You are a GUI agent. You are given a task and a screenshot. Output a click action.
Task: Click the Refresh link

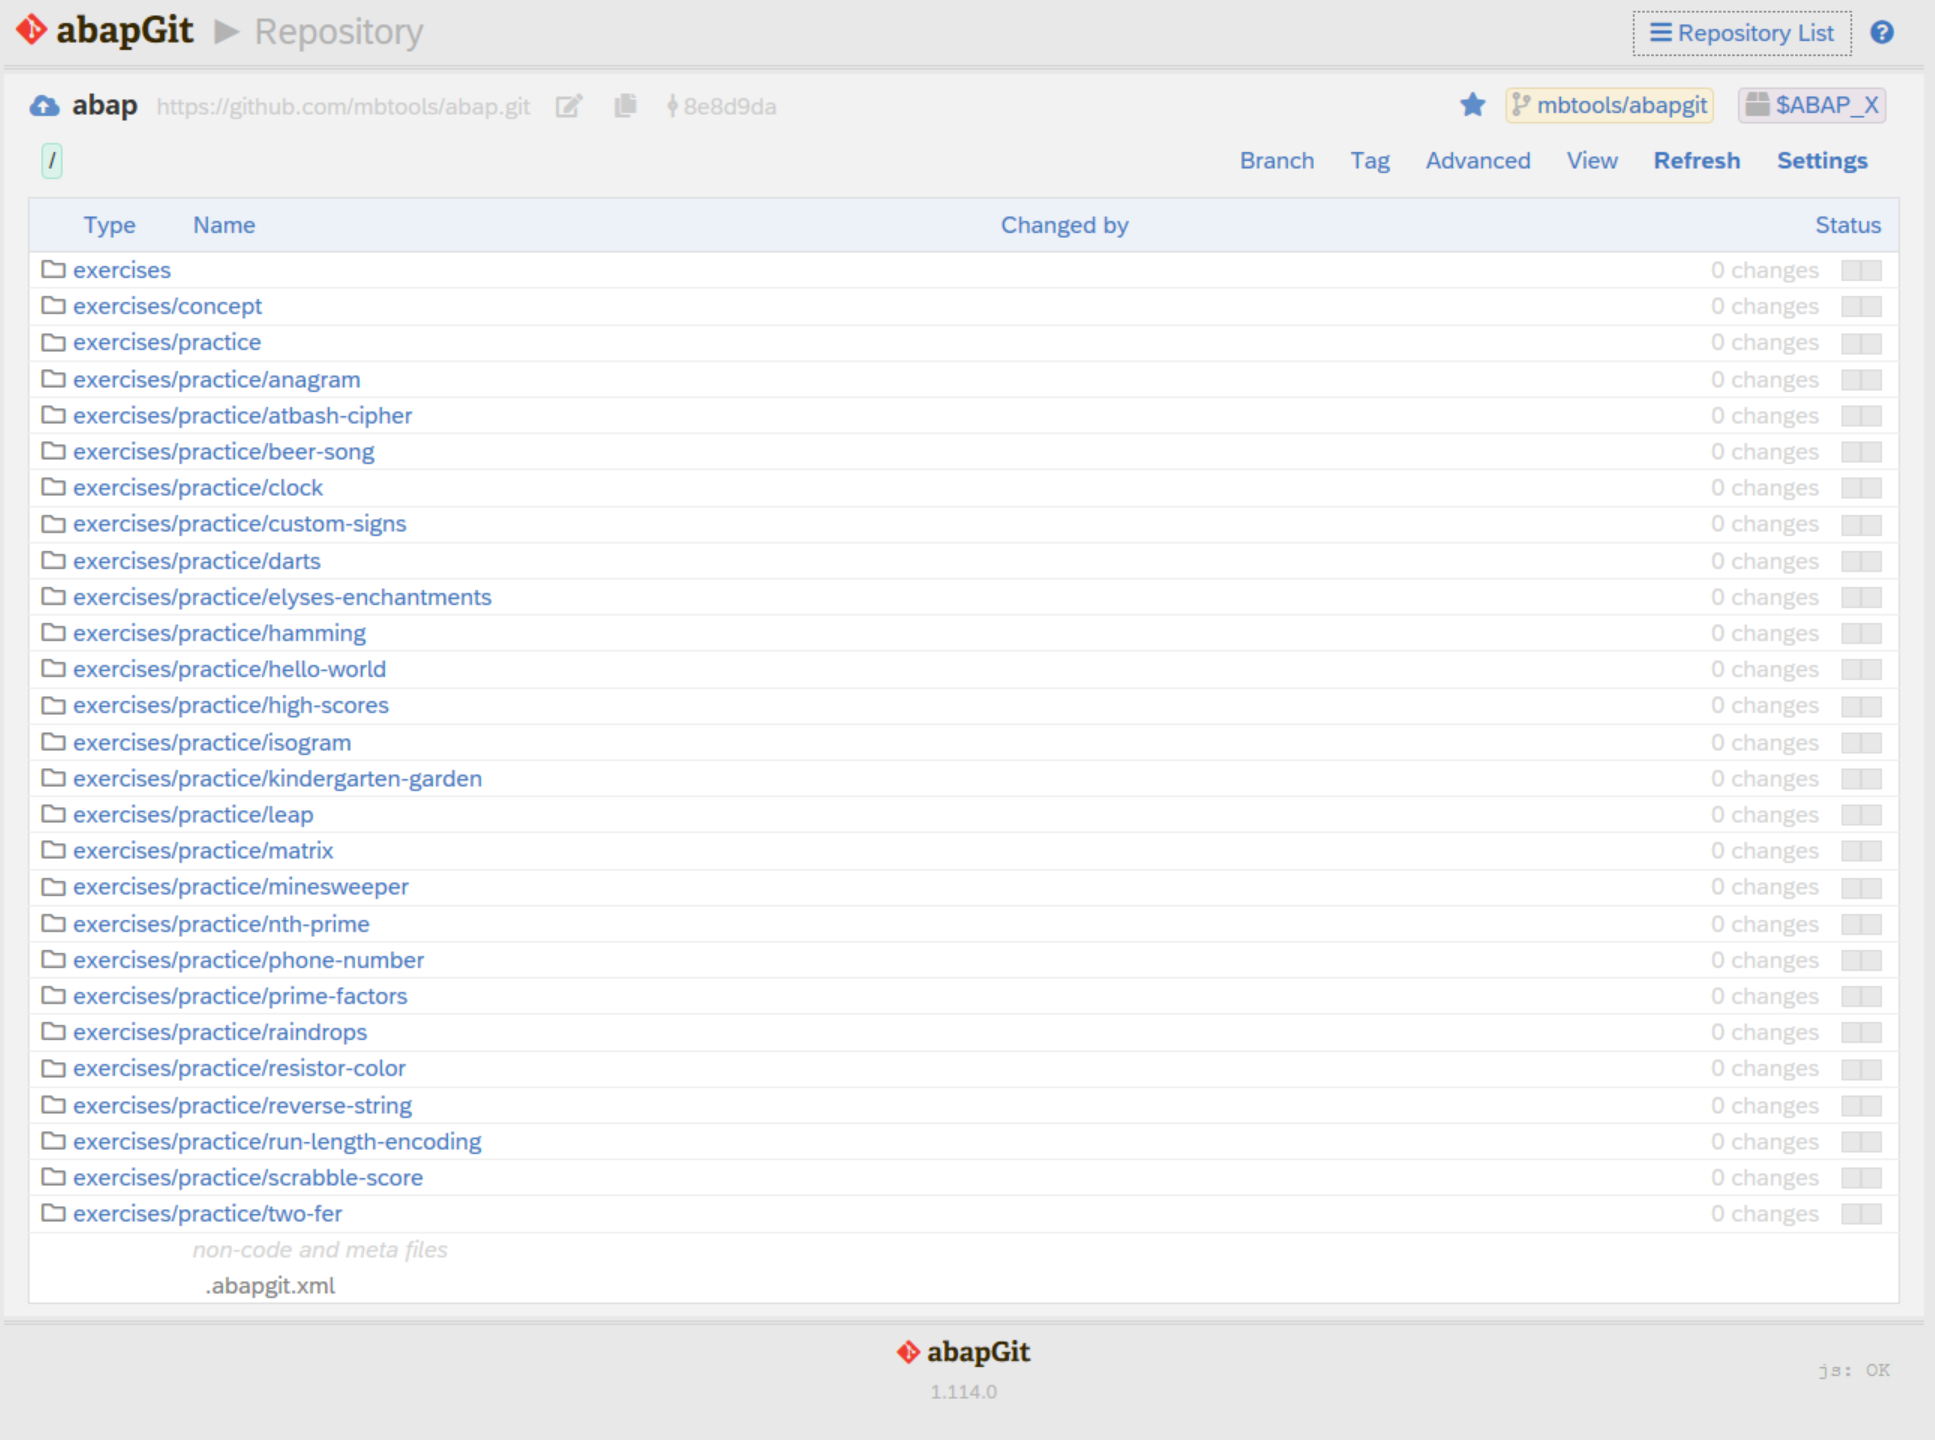[x=1697, y=161]
